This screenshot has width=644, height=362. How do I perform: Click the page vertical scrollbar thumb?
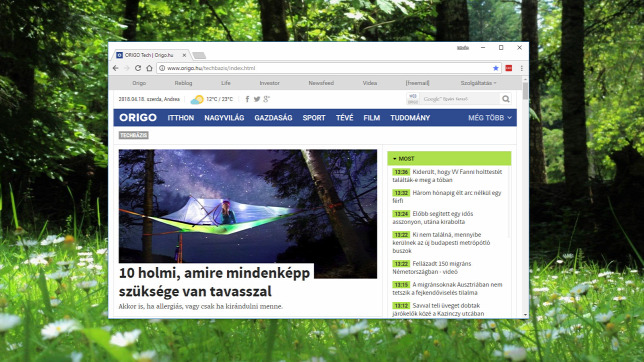point(525,91)
